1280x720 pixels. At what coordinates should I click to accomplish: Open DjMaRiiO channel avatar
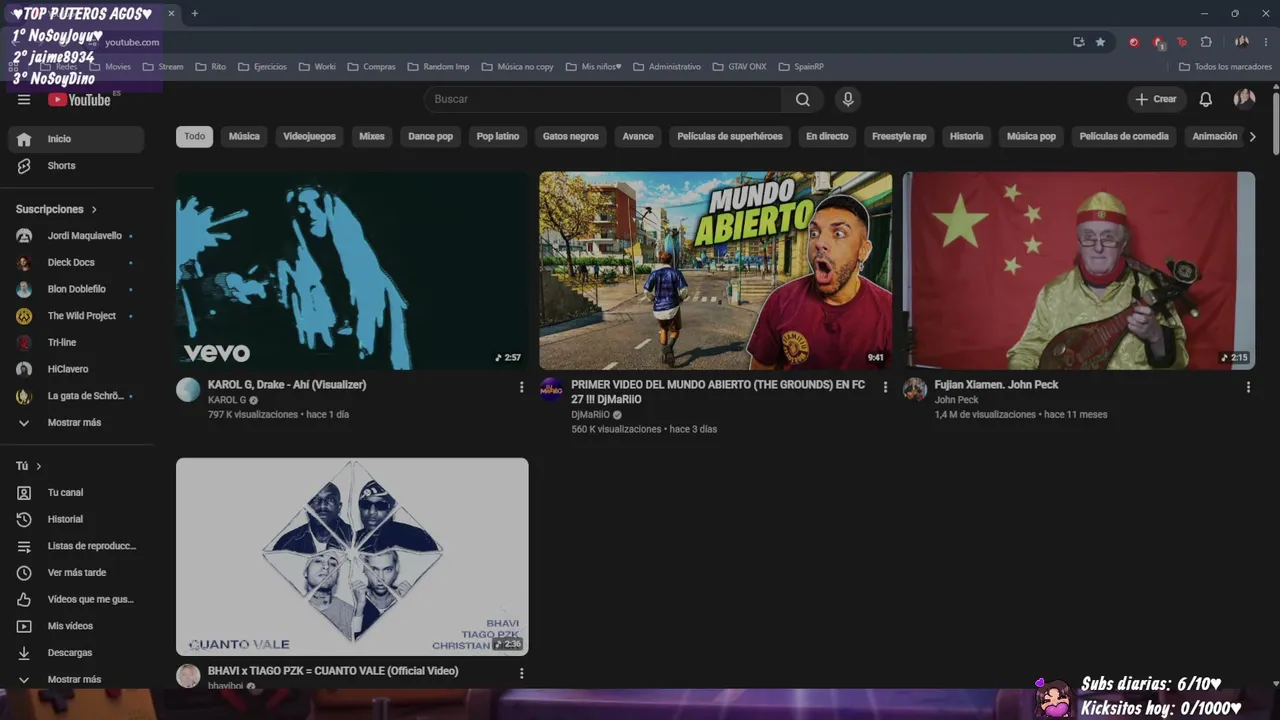tap(551, 390)
